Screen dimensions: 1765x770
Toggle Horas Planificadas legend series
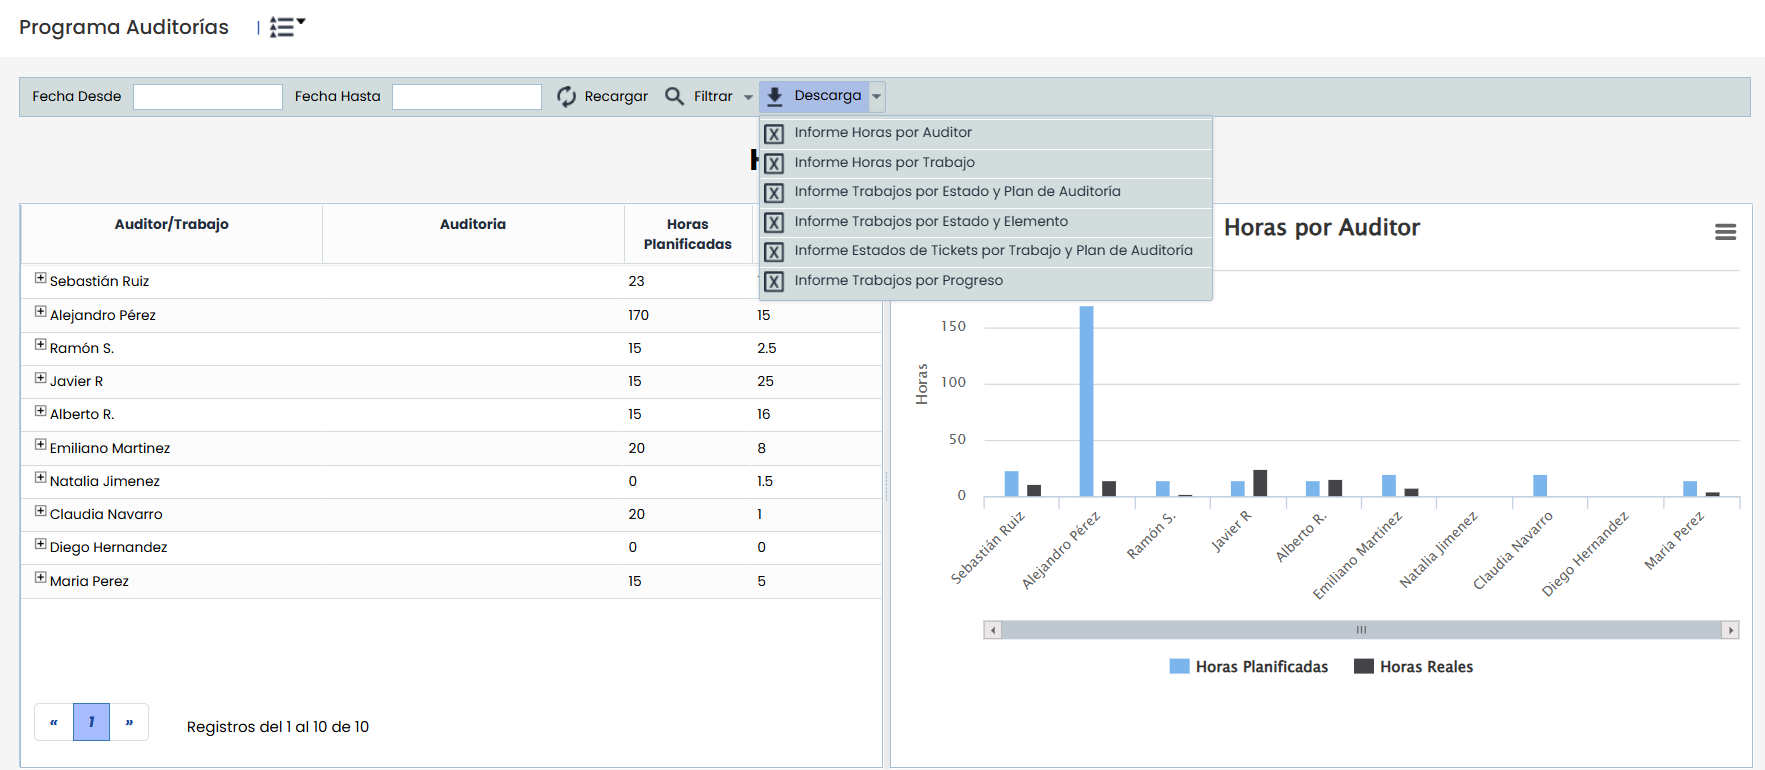[x=1249, y=667]
